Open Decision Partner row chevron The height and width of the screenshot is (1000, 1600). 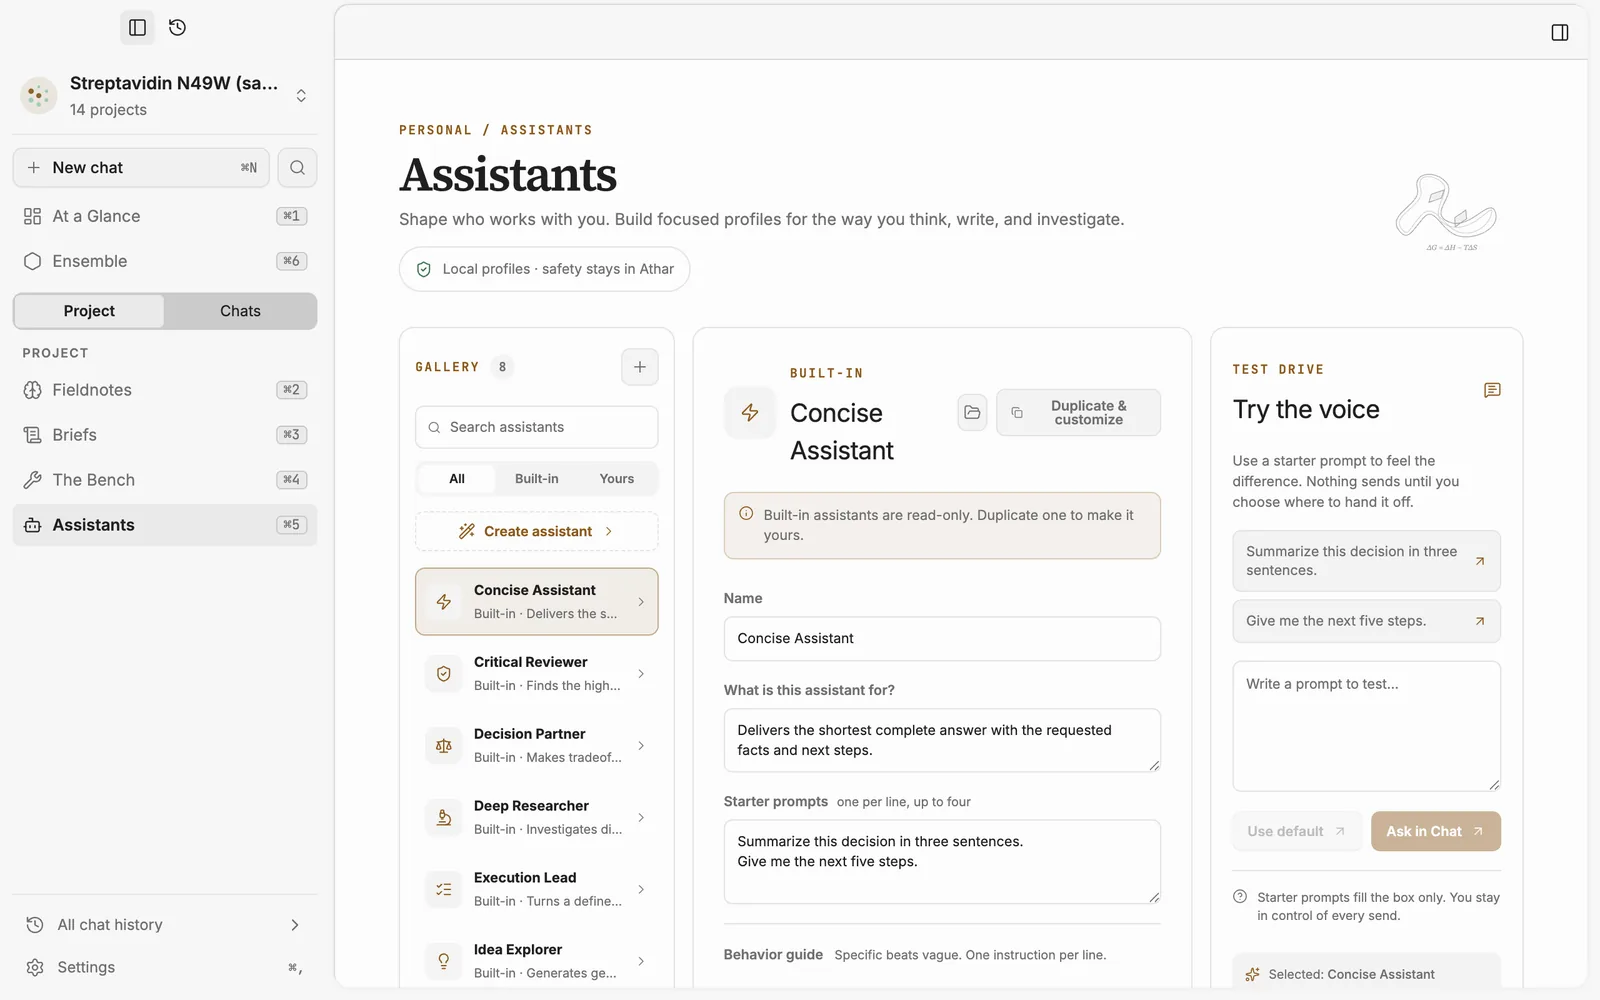pyautogui.click(x=641, y=746)
